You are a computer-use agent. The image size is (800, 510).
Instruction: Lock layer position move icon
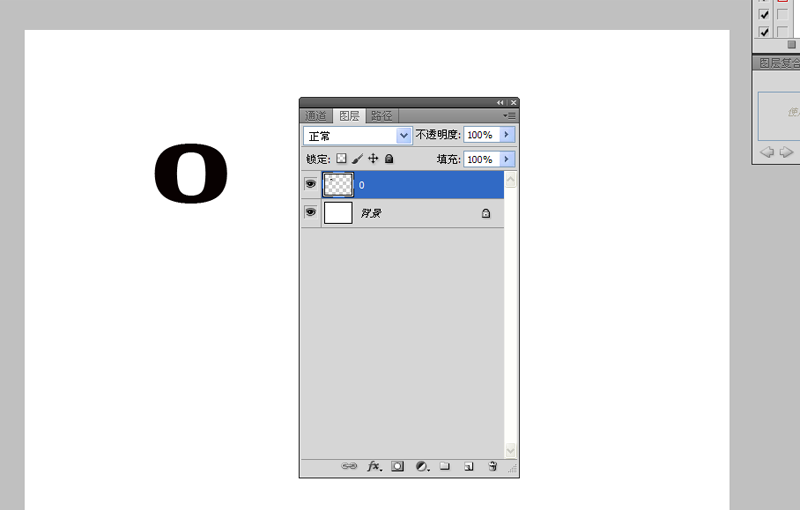(x=373, y=159)
